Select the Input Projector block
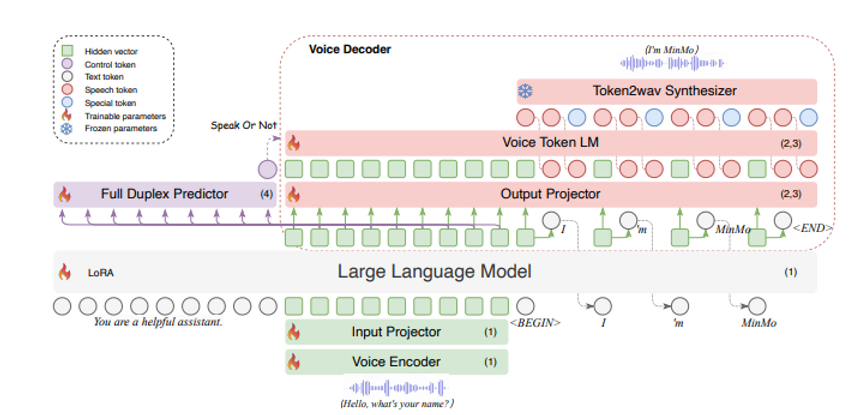861x415 pixels. (396, 332)
